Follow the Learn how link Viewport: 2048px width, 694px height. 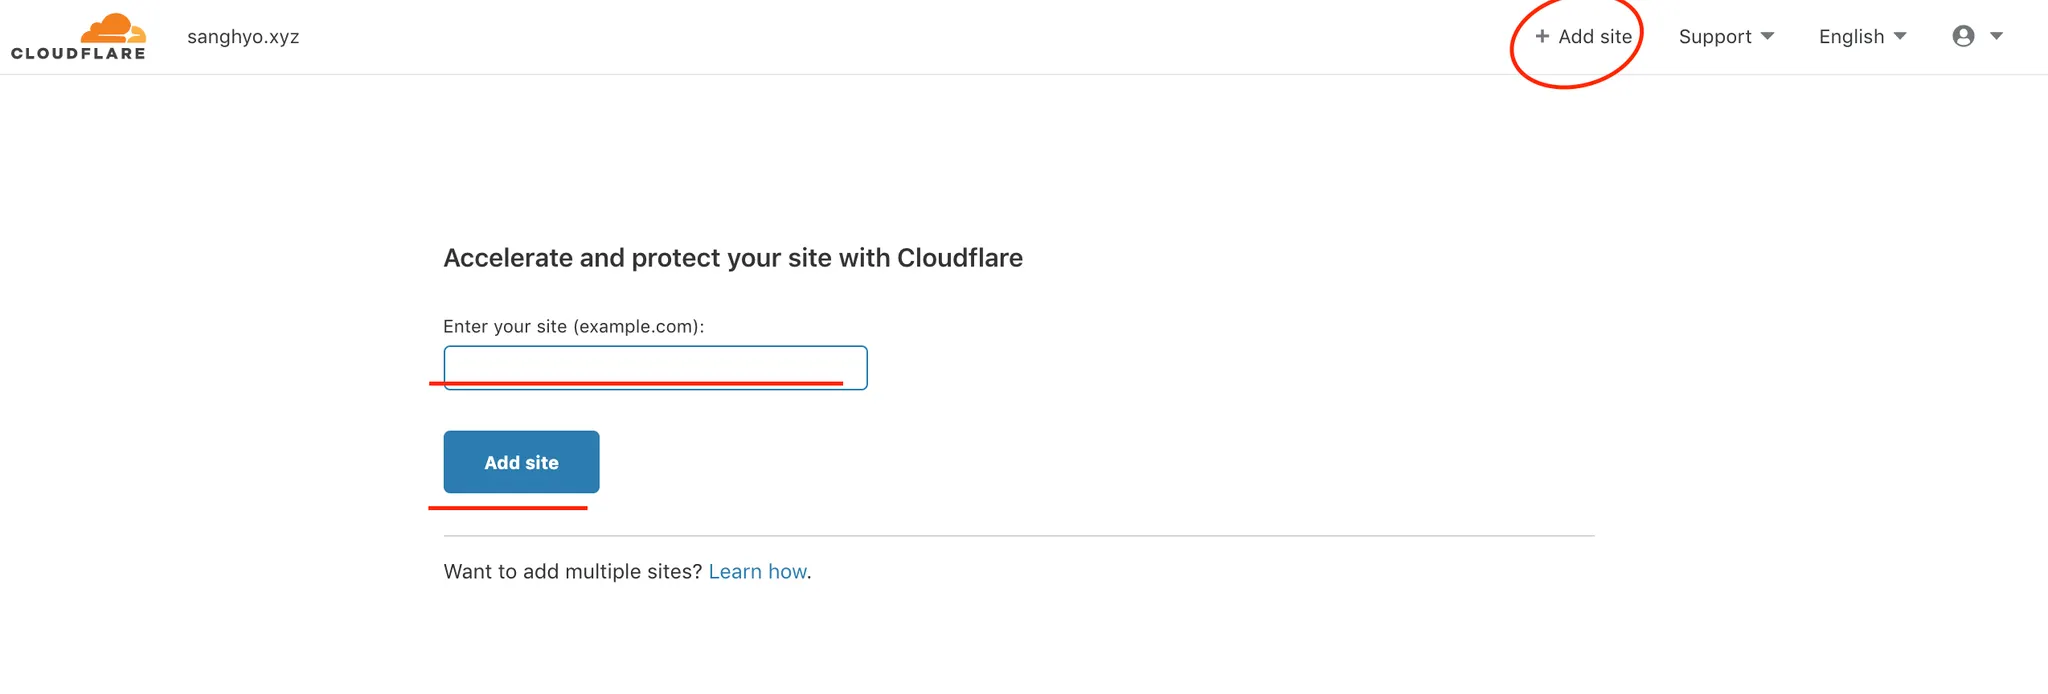coord(757,572)
